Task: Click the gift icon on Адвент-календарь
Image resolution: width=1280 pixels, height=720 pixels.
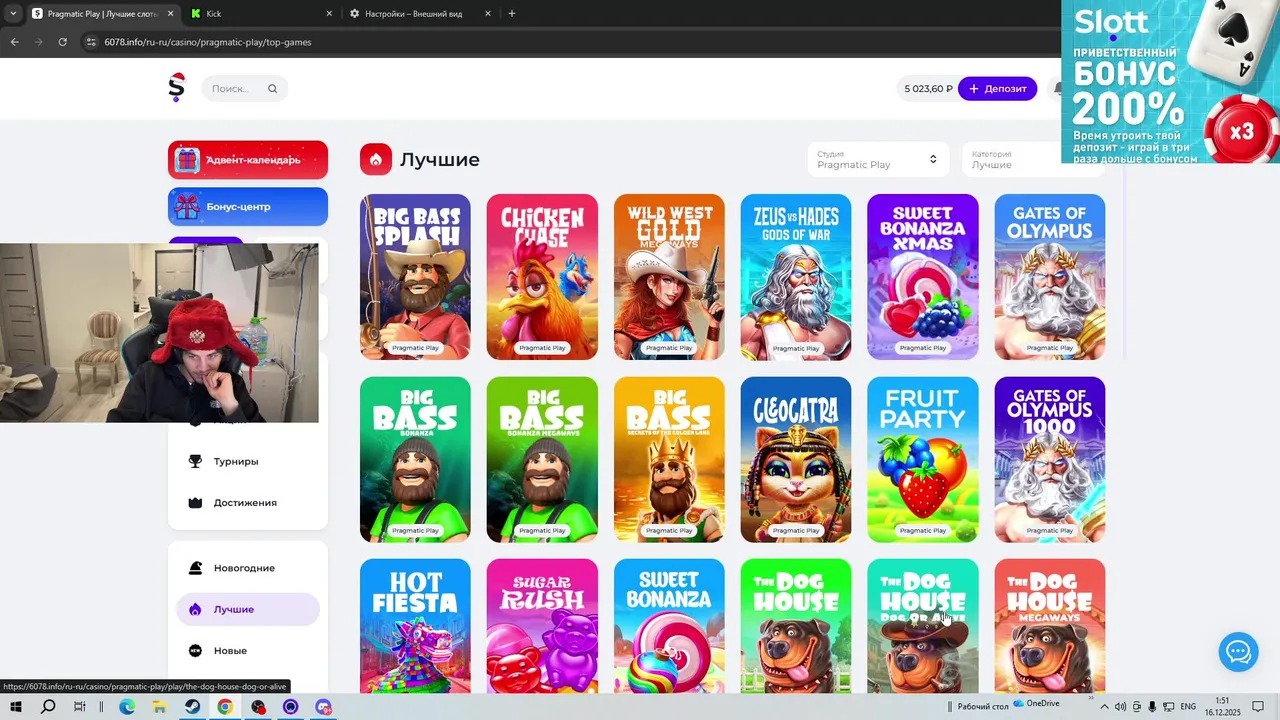Action: [x=187, y=160]
